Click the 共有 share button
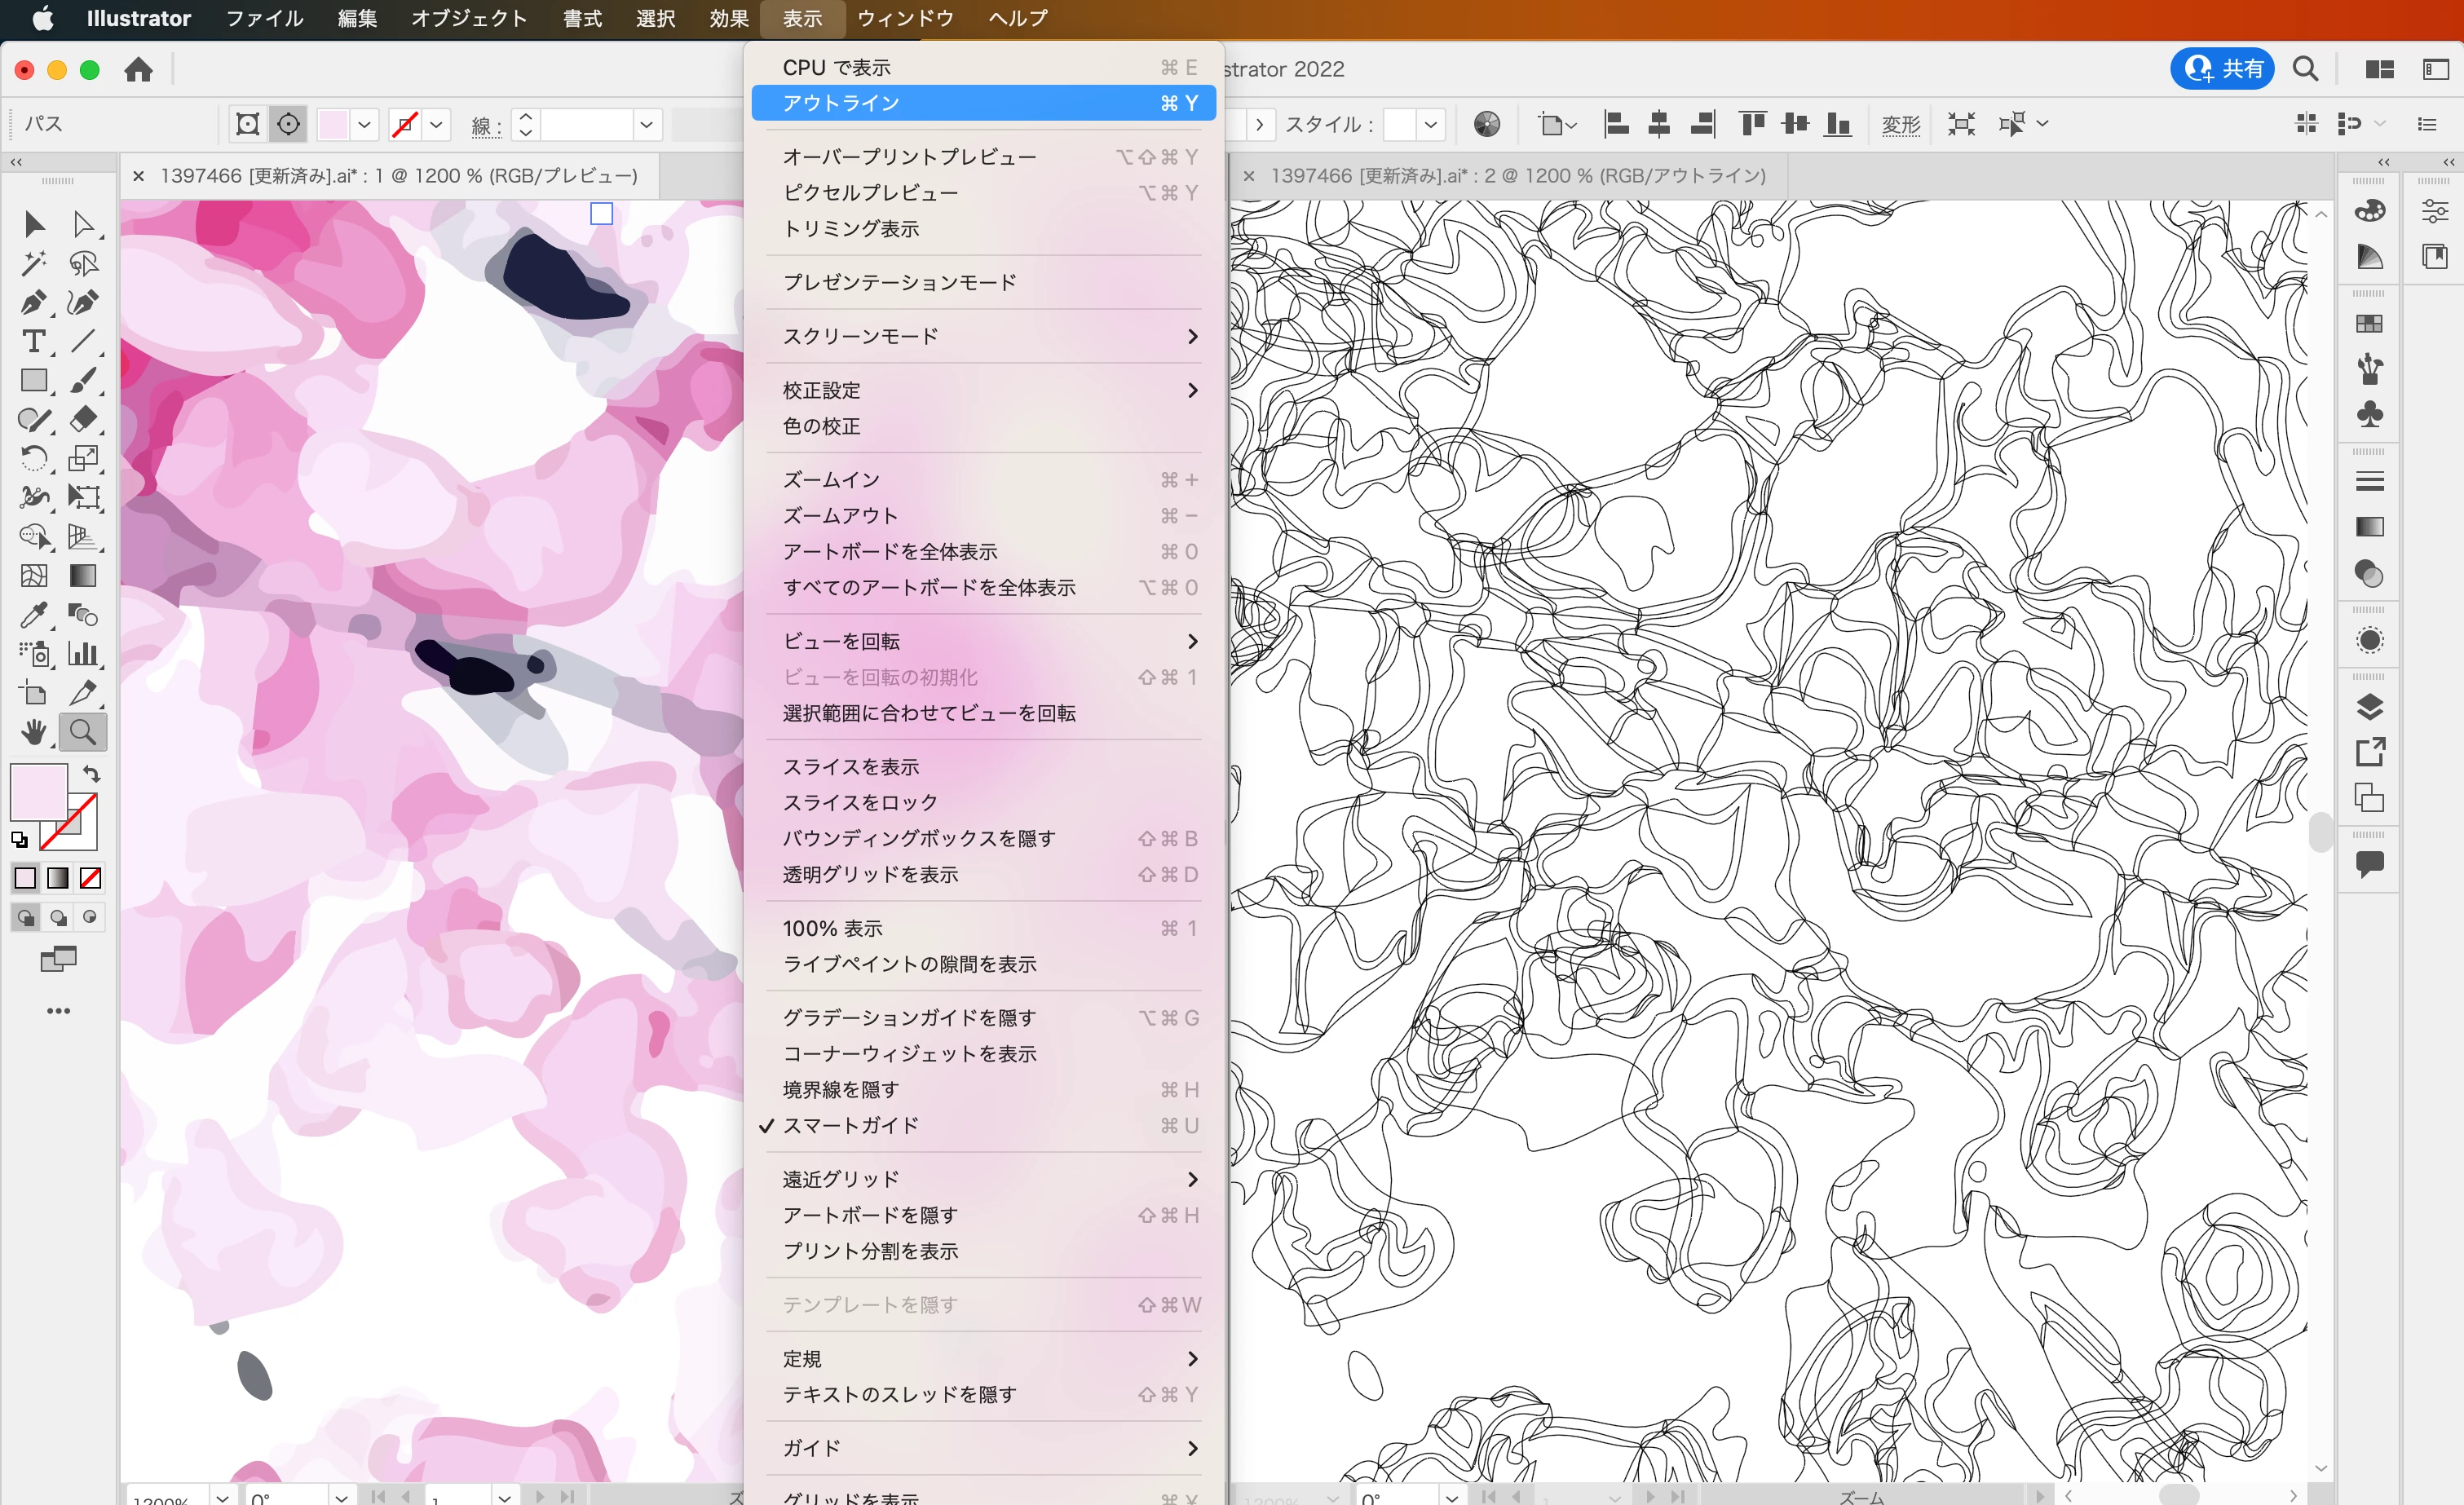Screen dimensions: 2464x1505 pos(2223,69)
